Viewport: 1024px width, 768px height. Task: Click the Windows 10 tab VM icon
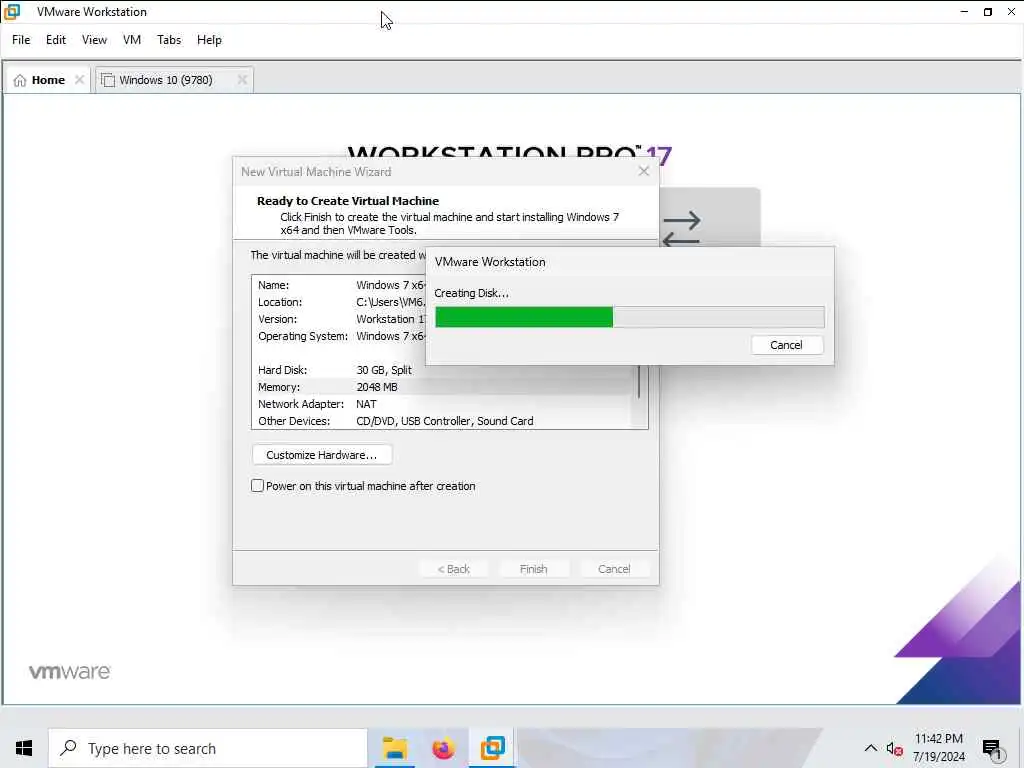coord(108,80)
